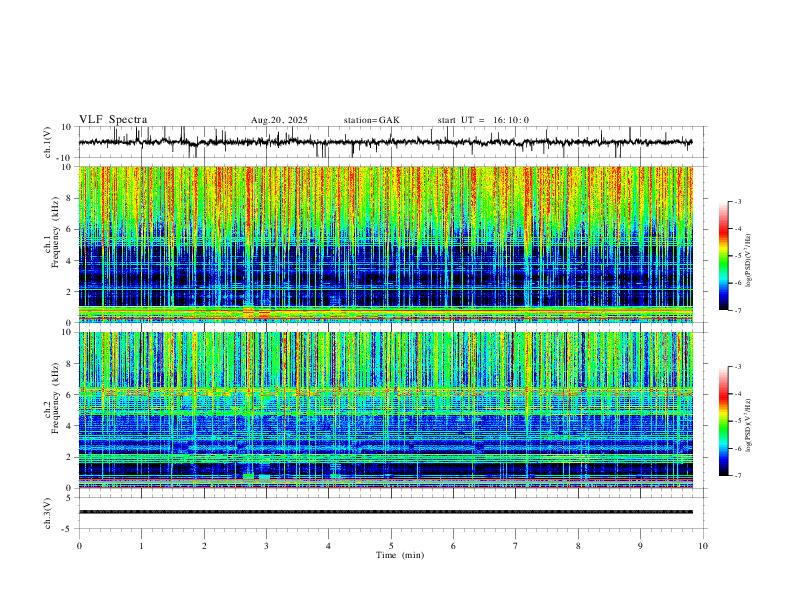The image size is (792, 612).
Task: Click time axis tick label '3'
Action: [x=266, y=546]
